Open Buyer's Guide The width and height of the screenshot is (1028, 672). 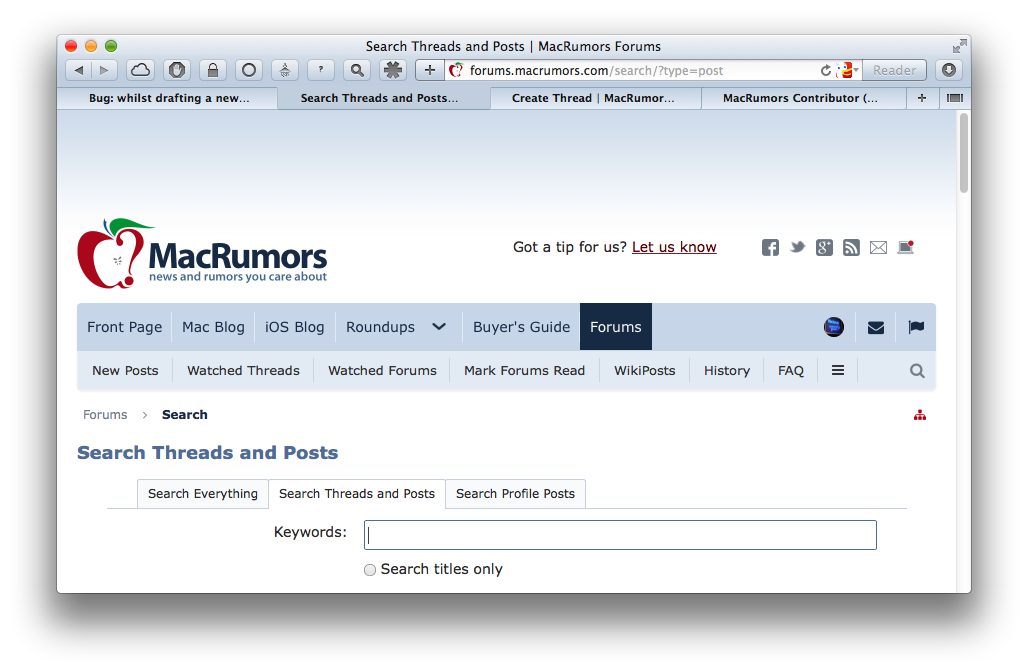pos(522,326)
